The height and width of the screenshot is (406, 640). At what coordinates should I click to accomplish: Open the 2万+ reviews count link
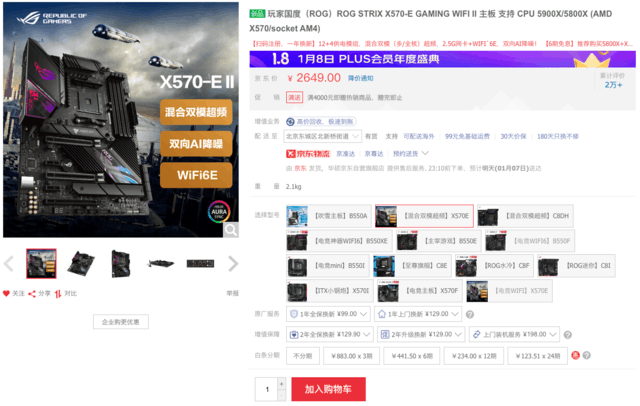point(613,85)
